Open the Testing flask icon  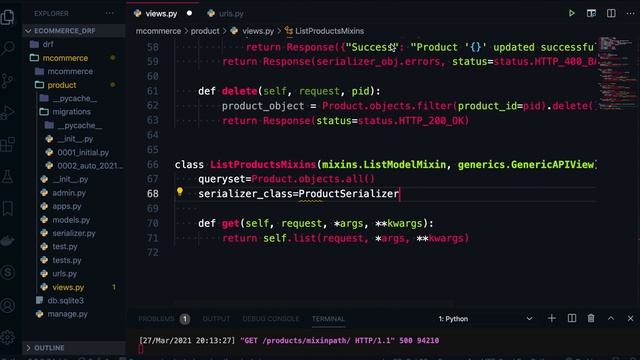point(7,176)
